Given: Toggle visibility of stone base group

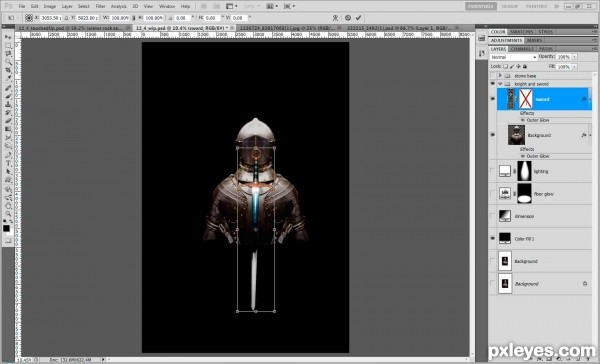Looking at the screenshot, I should [x=492, y=76].
